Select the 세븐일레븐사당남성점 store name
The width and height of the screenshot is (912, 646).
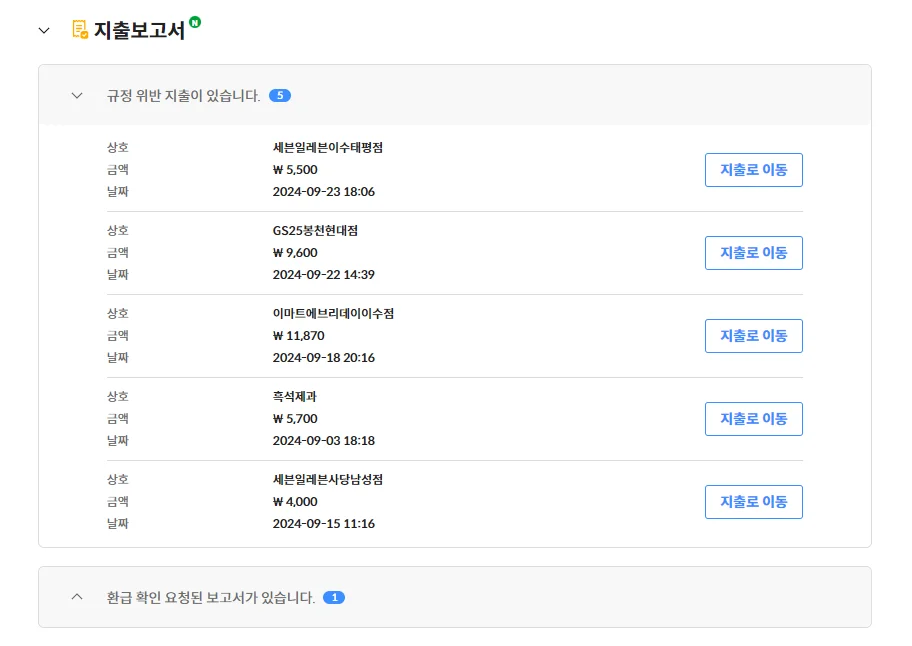[327, 479]
